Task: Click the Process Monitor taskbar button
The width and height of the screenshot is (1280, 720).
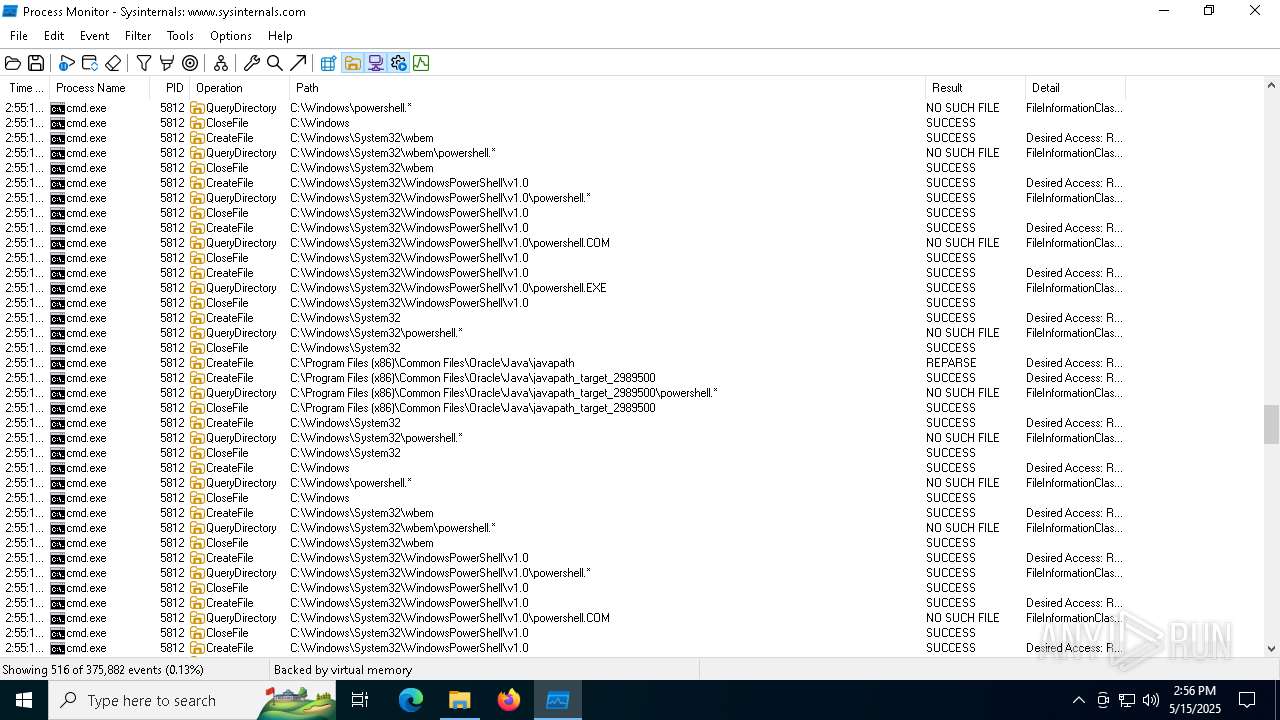Action: point(557,700)
